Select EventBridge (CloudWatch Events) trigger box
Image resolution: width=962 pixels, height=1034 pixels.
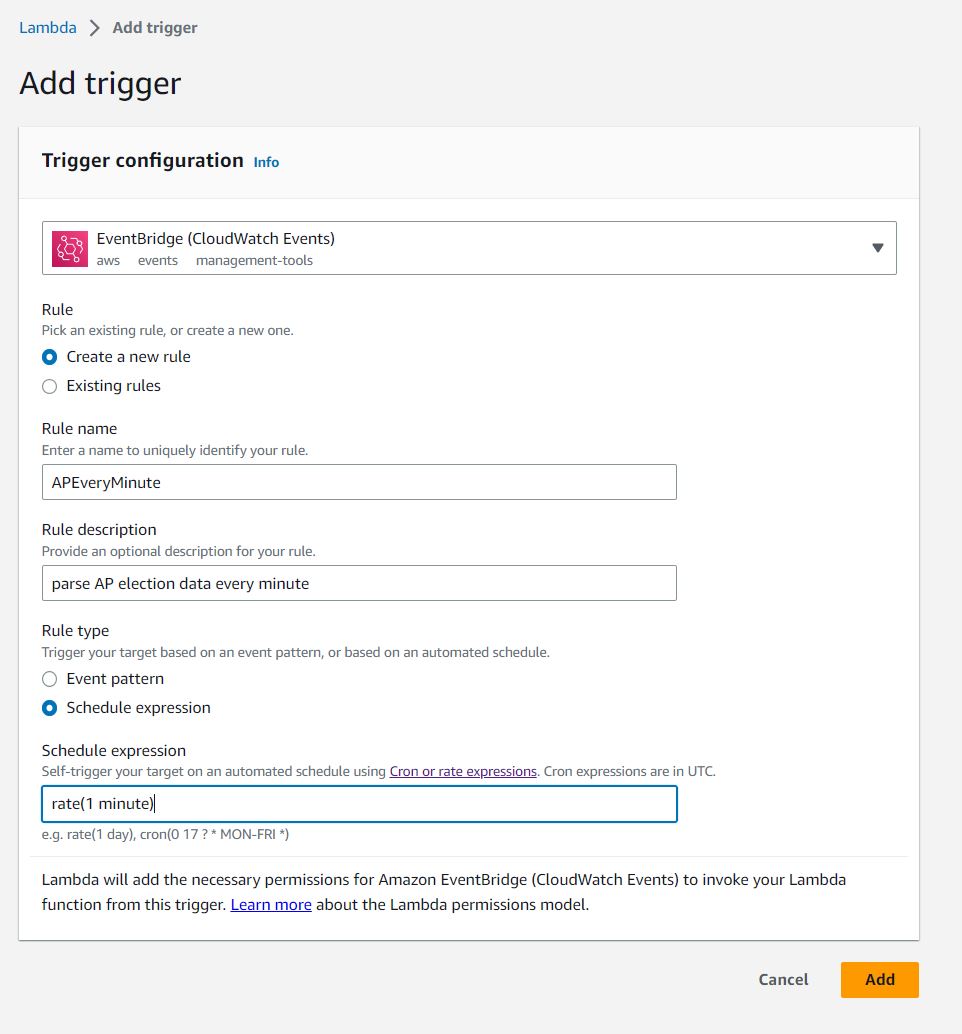tap(469, 248)
